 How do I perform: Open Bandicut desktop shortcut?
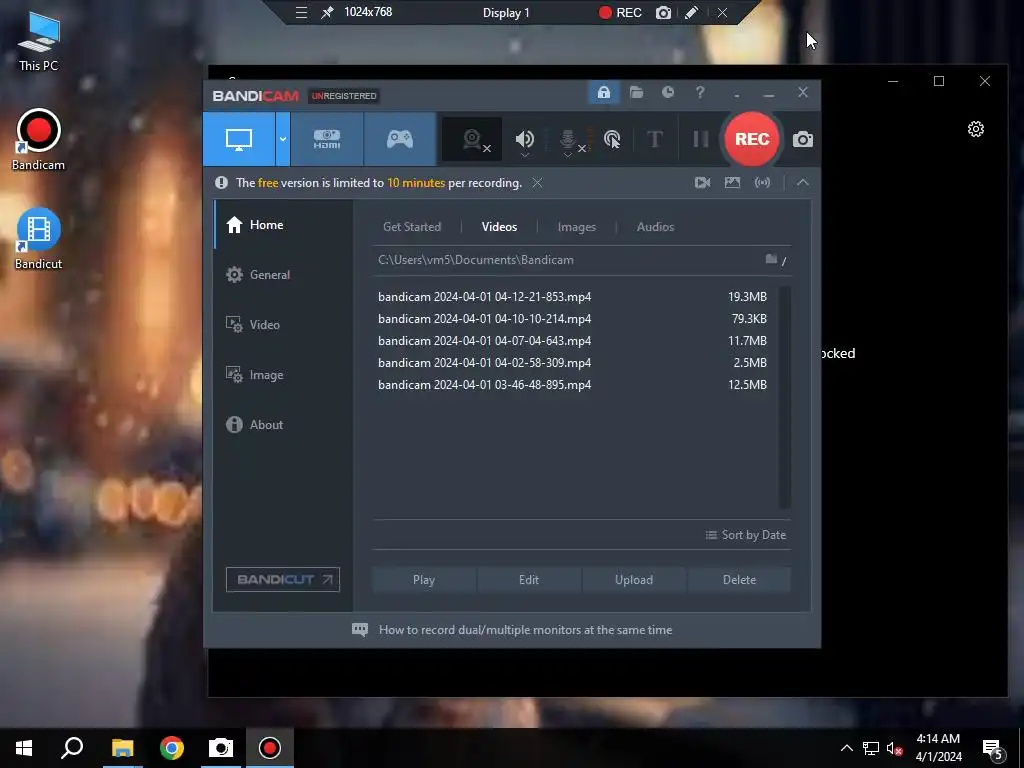(39, 239)
